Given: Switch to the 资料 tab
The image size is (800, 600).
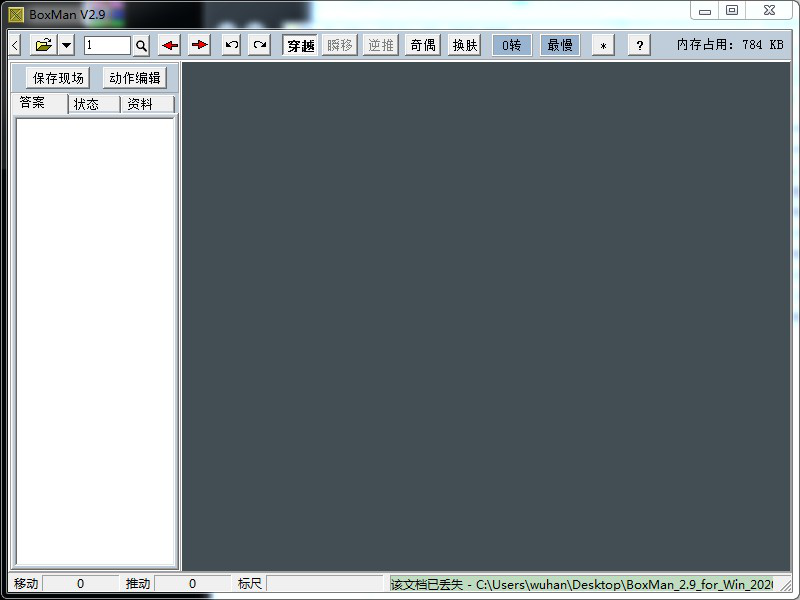Looking at the screenshot, I should tap(141, 104).
